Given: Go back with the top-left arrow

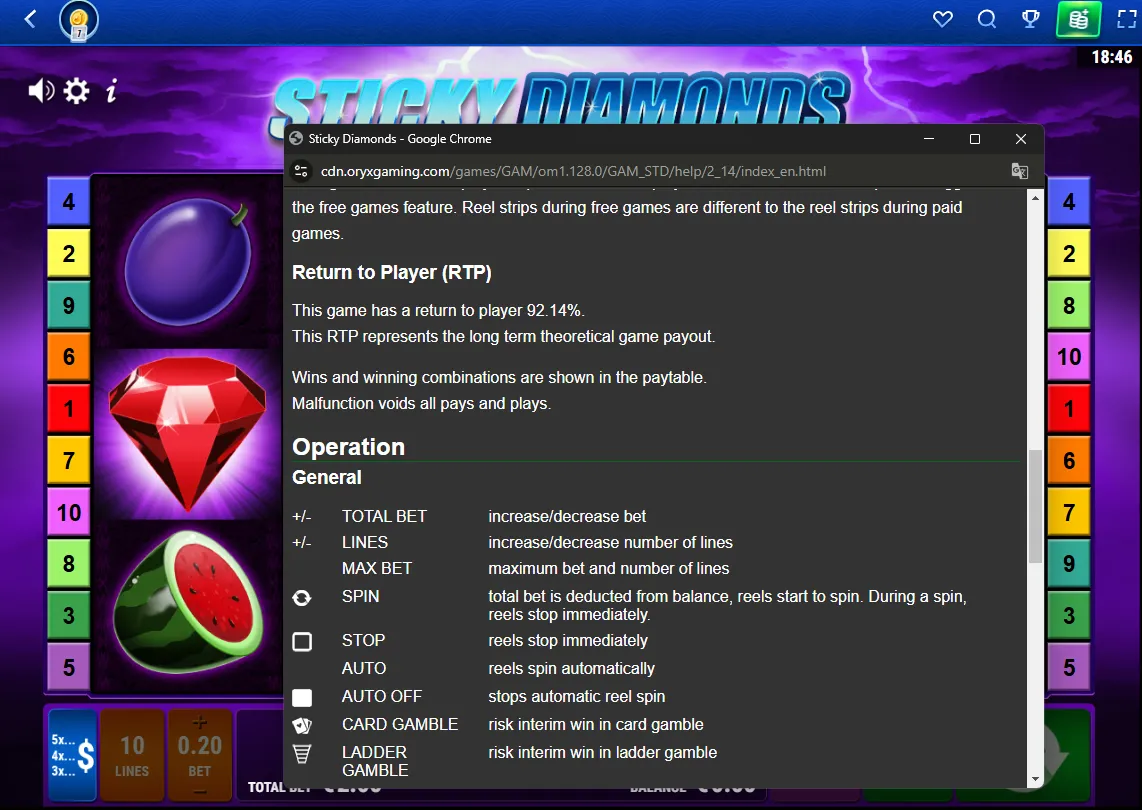Looking at the screenshot, I should (31, 19).
